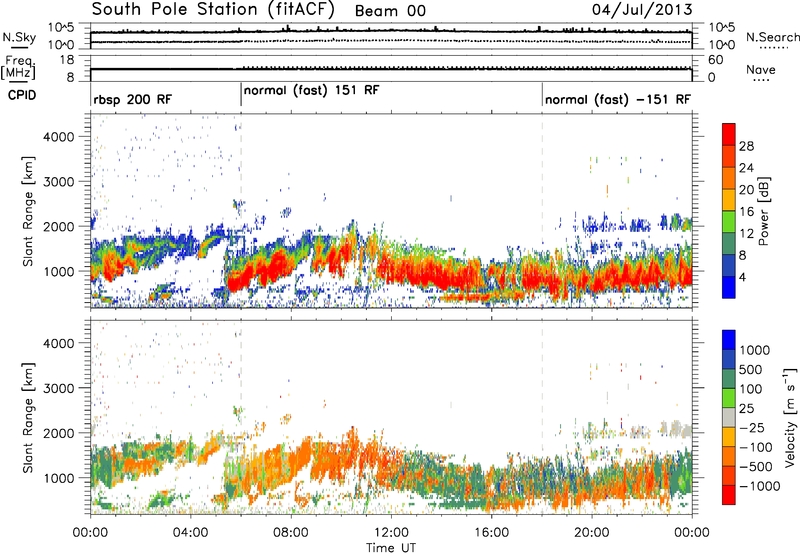
Task: Click the '4' power colorbar tick
Action: click(742, 278)
